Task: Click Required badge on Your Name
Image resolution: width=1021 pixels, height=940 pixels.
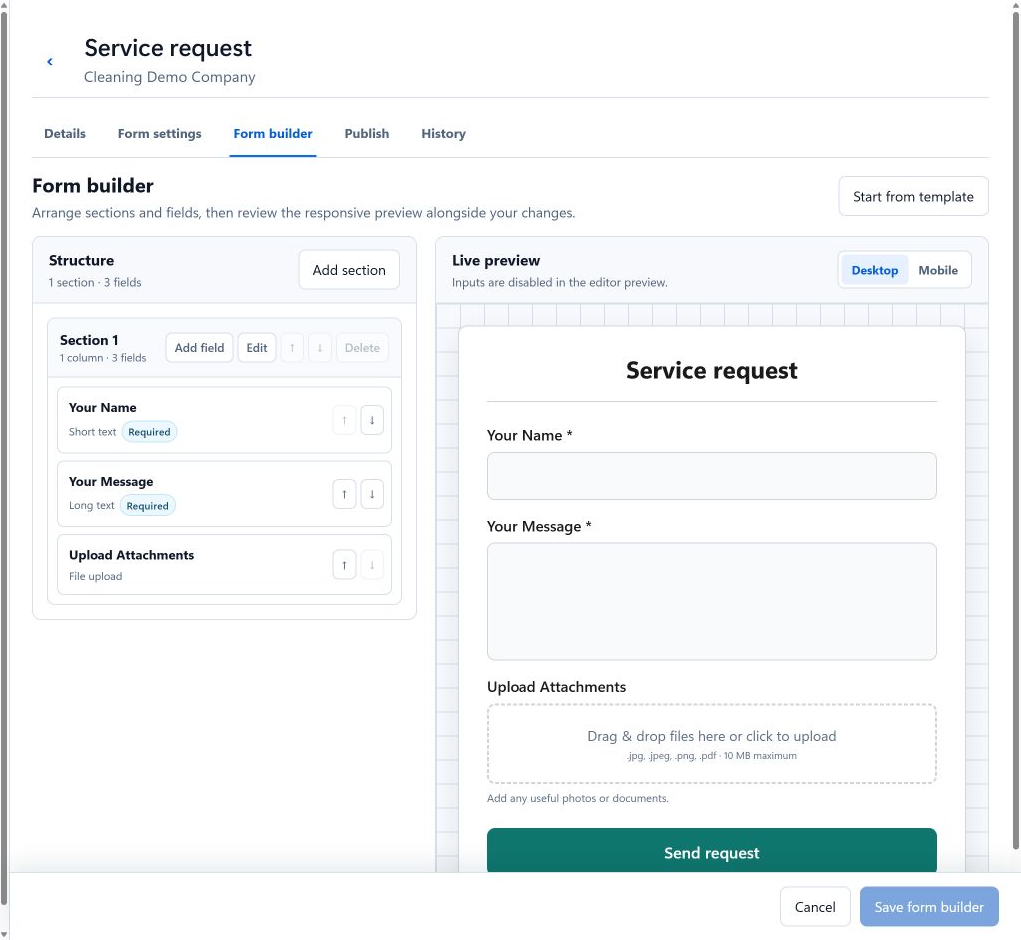Action: [x=149, y=432]
